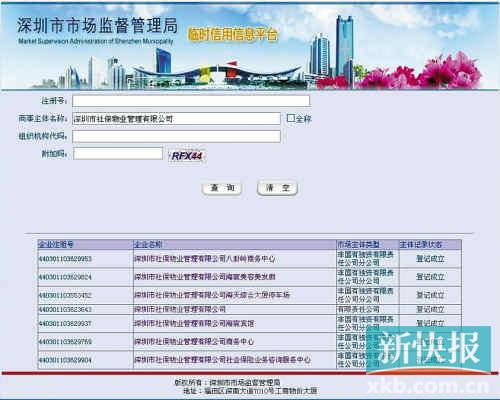Viewport: 500px width, 400px height.
Task: Click the 清空 clear button
Action: tap(277, 188)
